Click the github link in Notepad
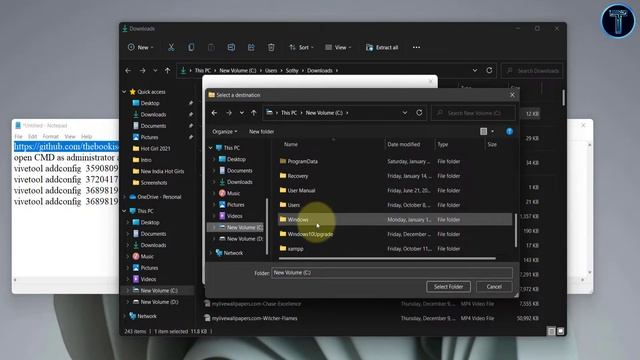640x360 pixels. click(x=66, y=146)
